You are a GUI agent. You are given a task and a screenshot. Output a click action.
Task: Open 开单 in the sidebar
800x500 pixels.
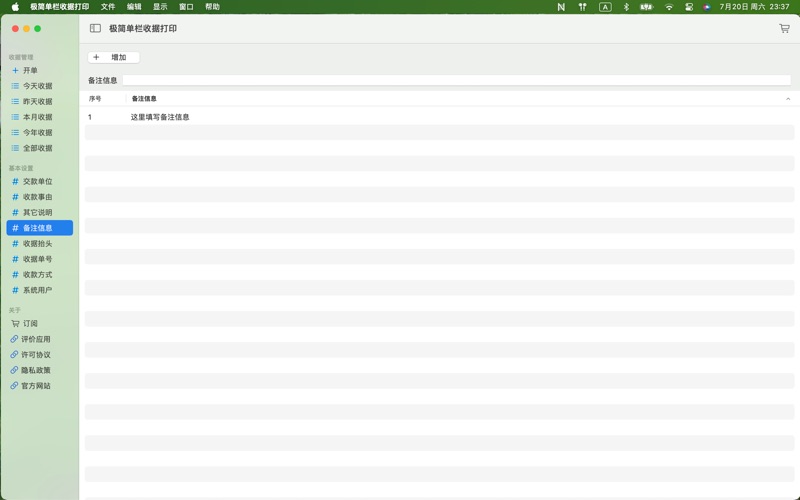coord(39,70)
